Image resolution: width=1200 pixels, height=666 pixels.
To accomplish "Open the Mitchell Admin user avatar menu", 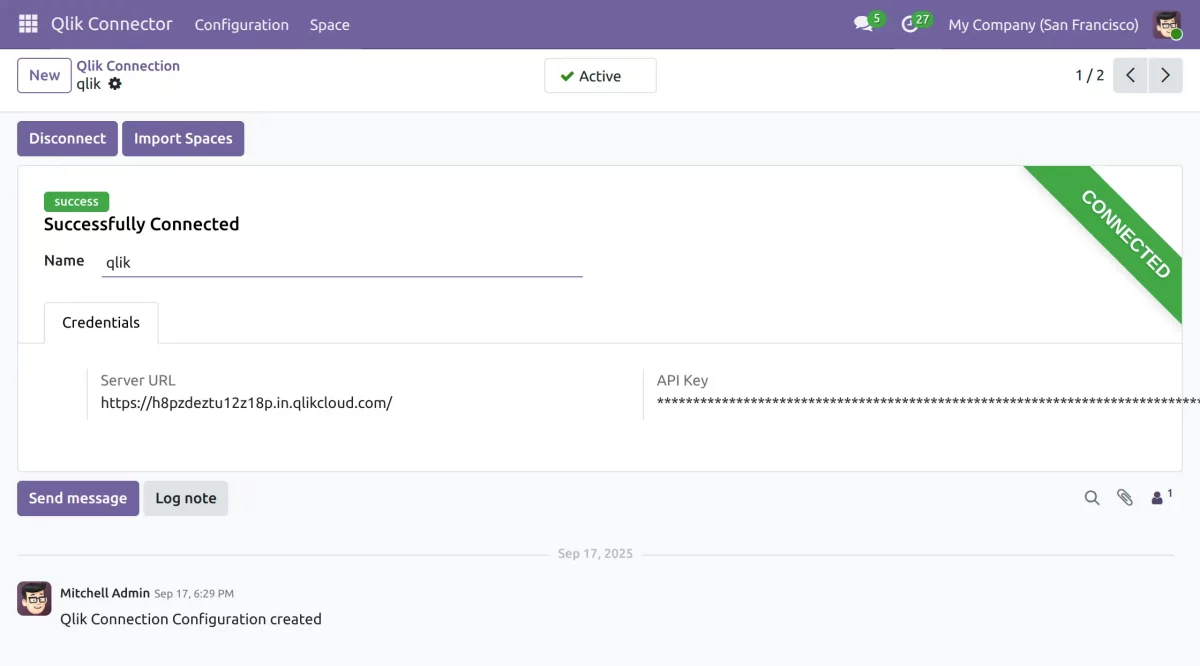I will click(x=1167, y=24).
